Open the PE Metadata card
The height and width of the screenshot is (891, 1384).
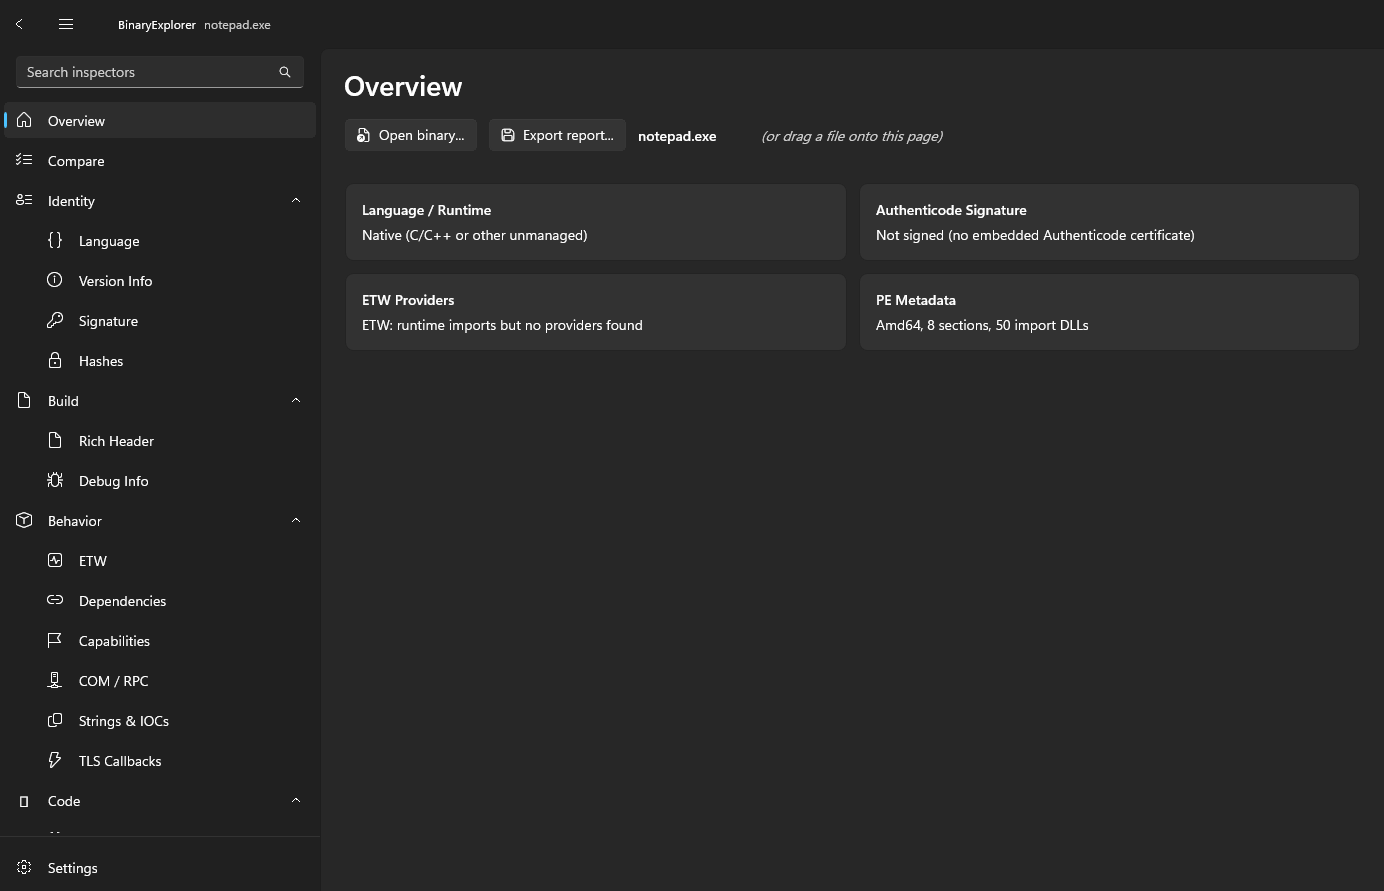pyautogui.click(x=1109, y=312)
